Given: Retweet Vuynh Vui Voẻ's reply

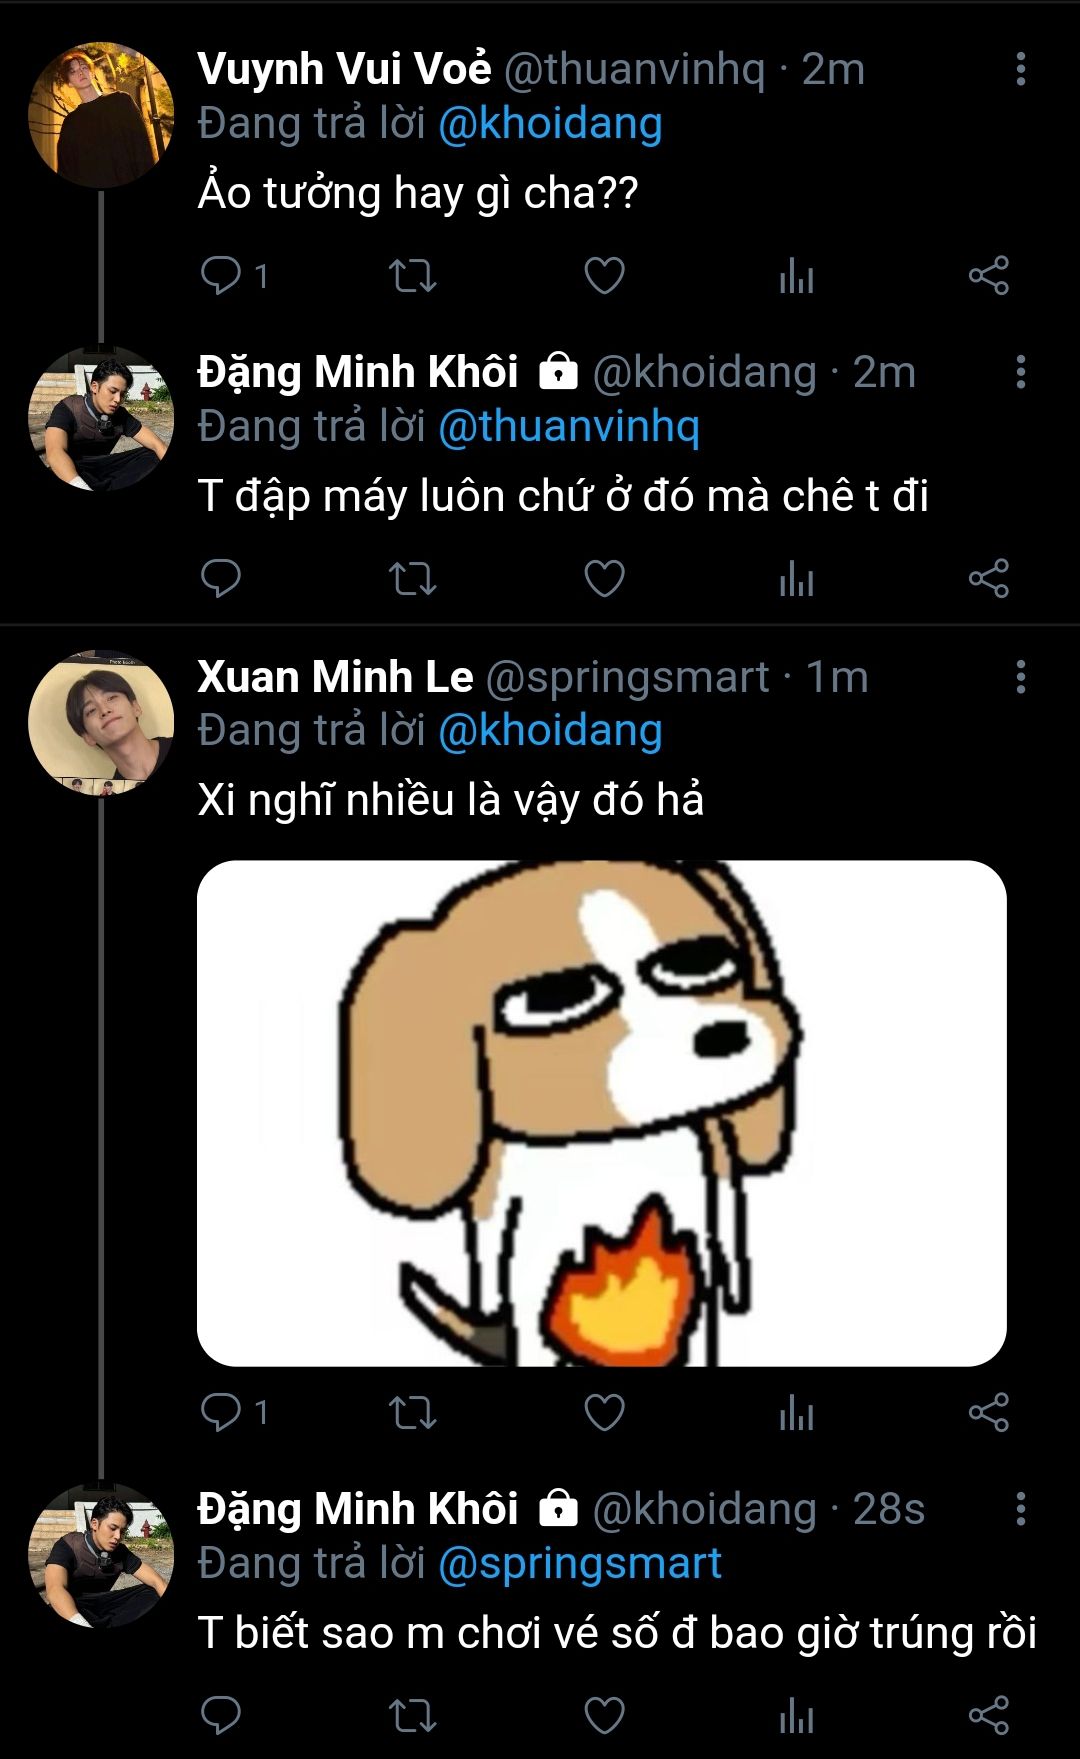Looking at the screenshot, I should (412, 276).
